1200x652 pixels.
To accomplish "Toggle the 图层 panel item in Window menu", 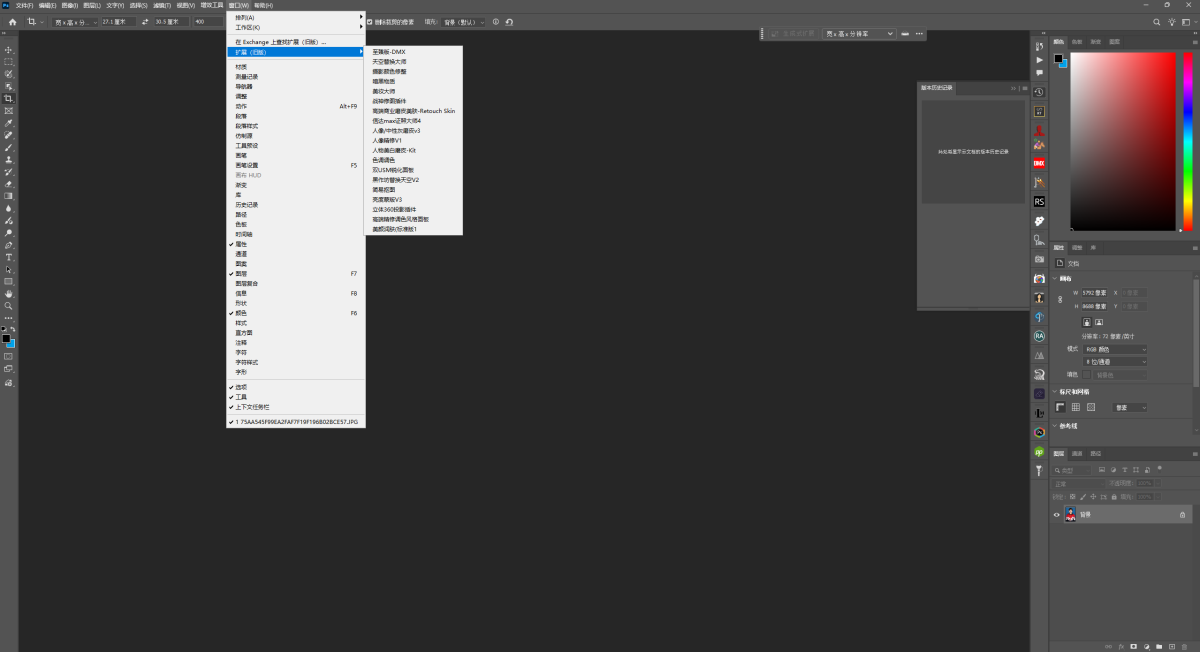I will tap(241, 273).
